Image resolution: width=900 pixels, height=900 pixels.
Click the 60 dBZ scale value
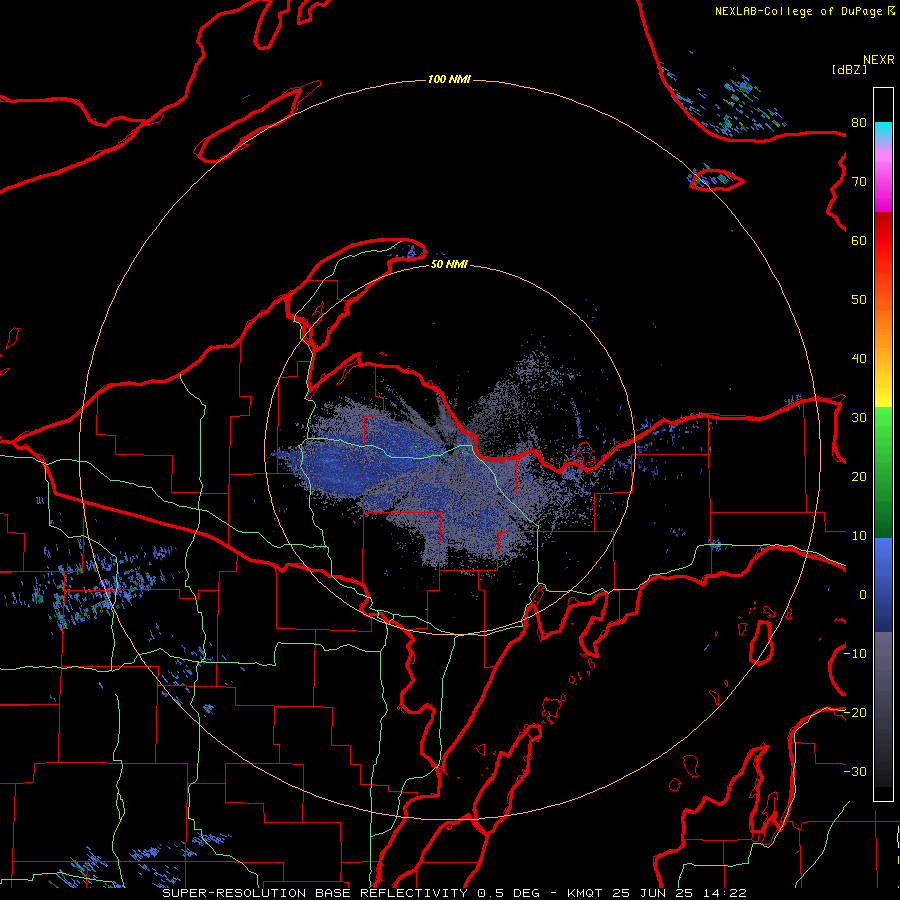[x=859, y=241]
